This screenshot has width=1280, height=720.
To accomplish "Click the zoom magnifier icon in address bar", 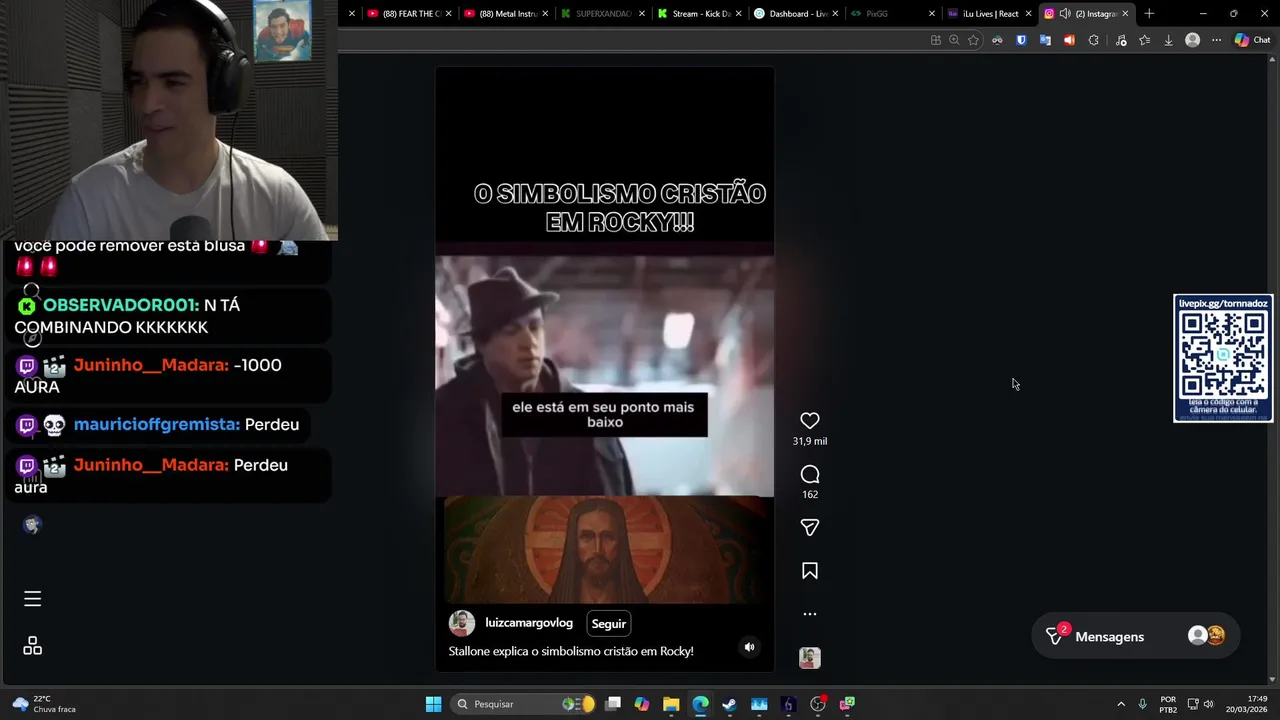I will click(x=954, y=40).
